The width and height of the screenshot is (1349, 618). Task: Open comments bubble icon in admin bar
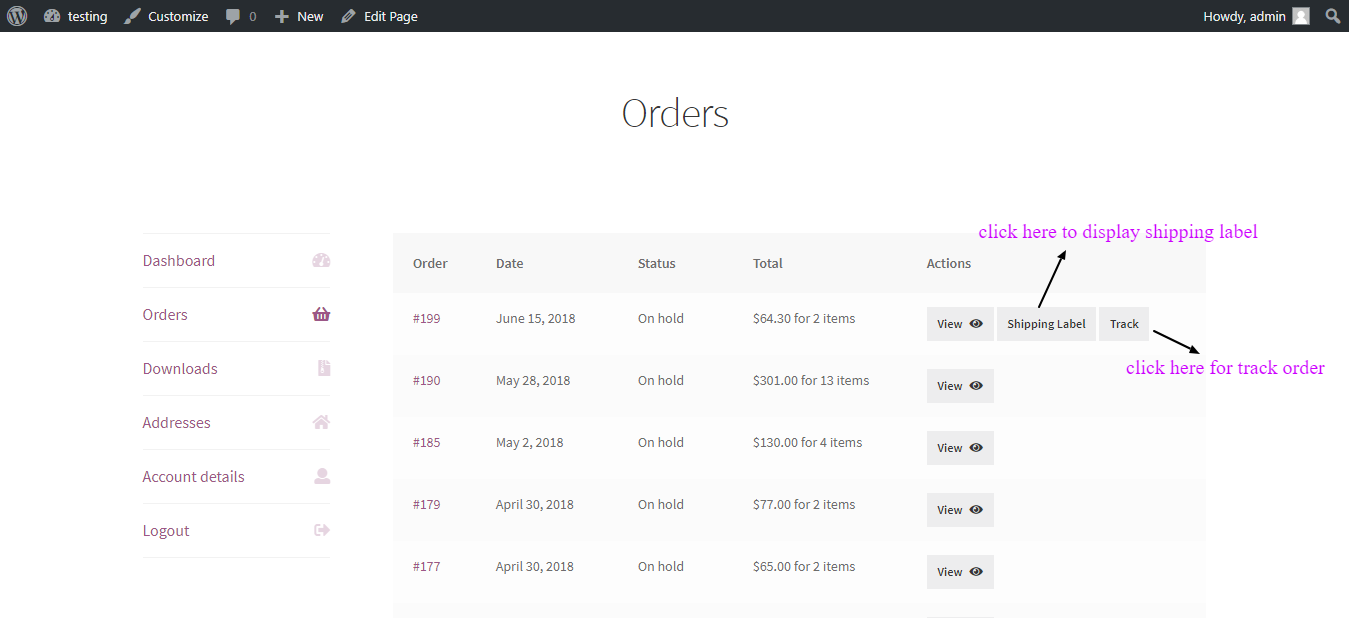click(233, 16)
